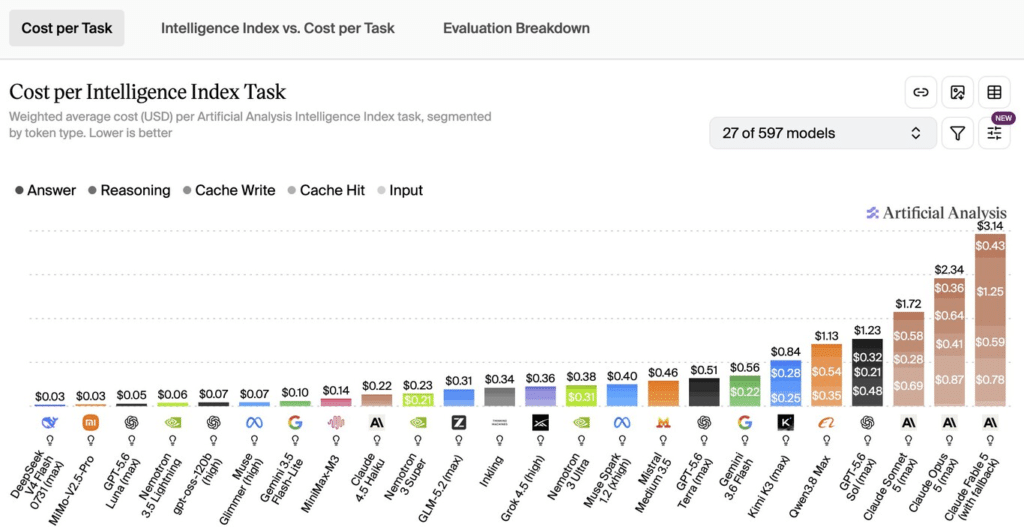Viewport: 1024px width, 527px height.
Task: Expand the 27 of 597 models dropdown
Action: point(823,133)
